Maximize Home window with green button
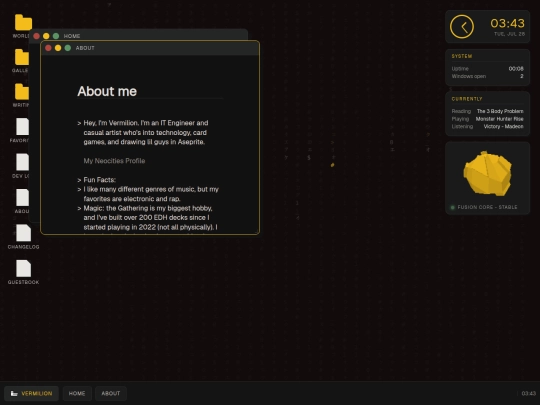The width and height of the screenshot is (540, 405). pos(56,36)
